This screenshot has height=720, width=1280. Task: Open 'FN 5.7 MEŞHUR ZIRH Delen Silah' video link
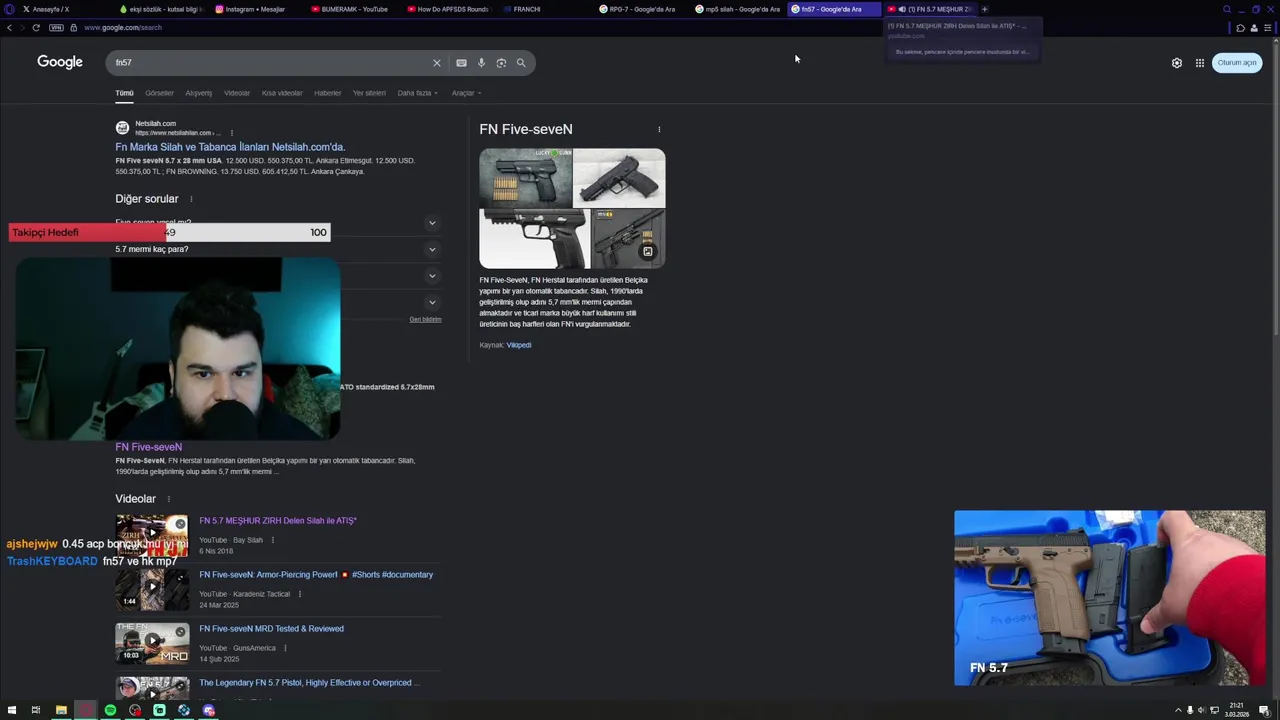click(x=278, y=521)
